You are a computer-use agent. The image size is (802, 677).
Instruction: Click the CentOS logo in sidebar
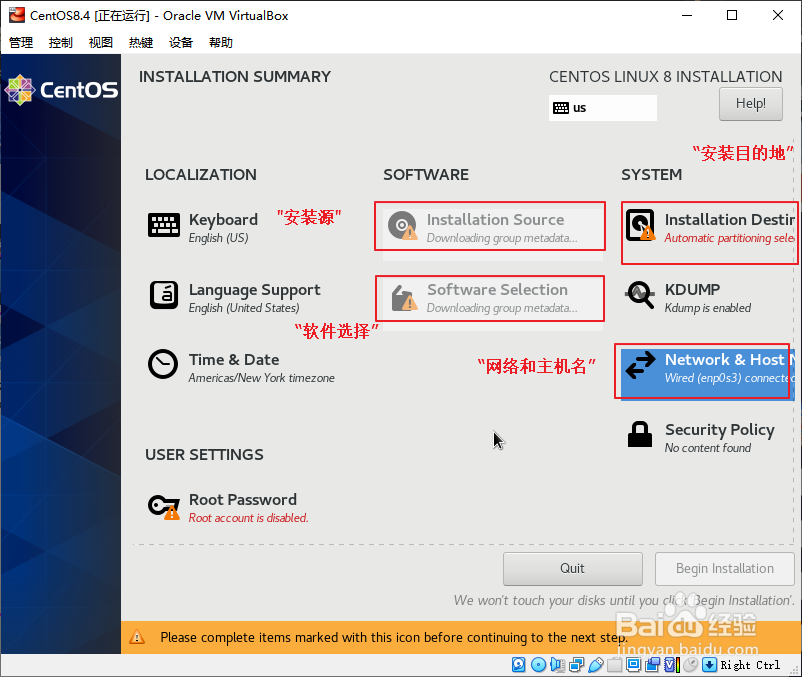(x=61, y=90)
